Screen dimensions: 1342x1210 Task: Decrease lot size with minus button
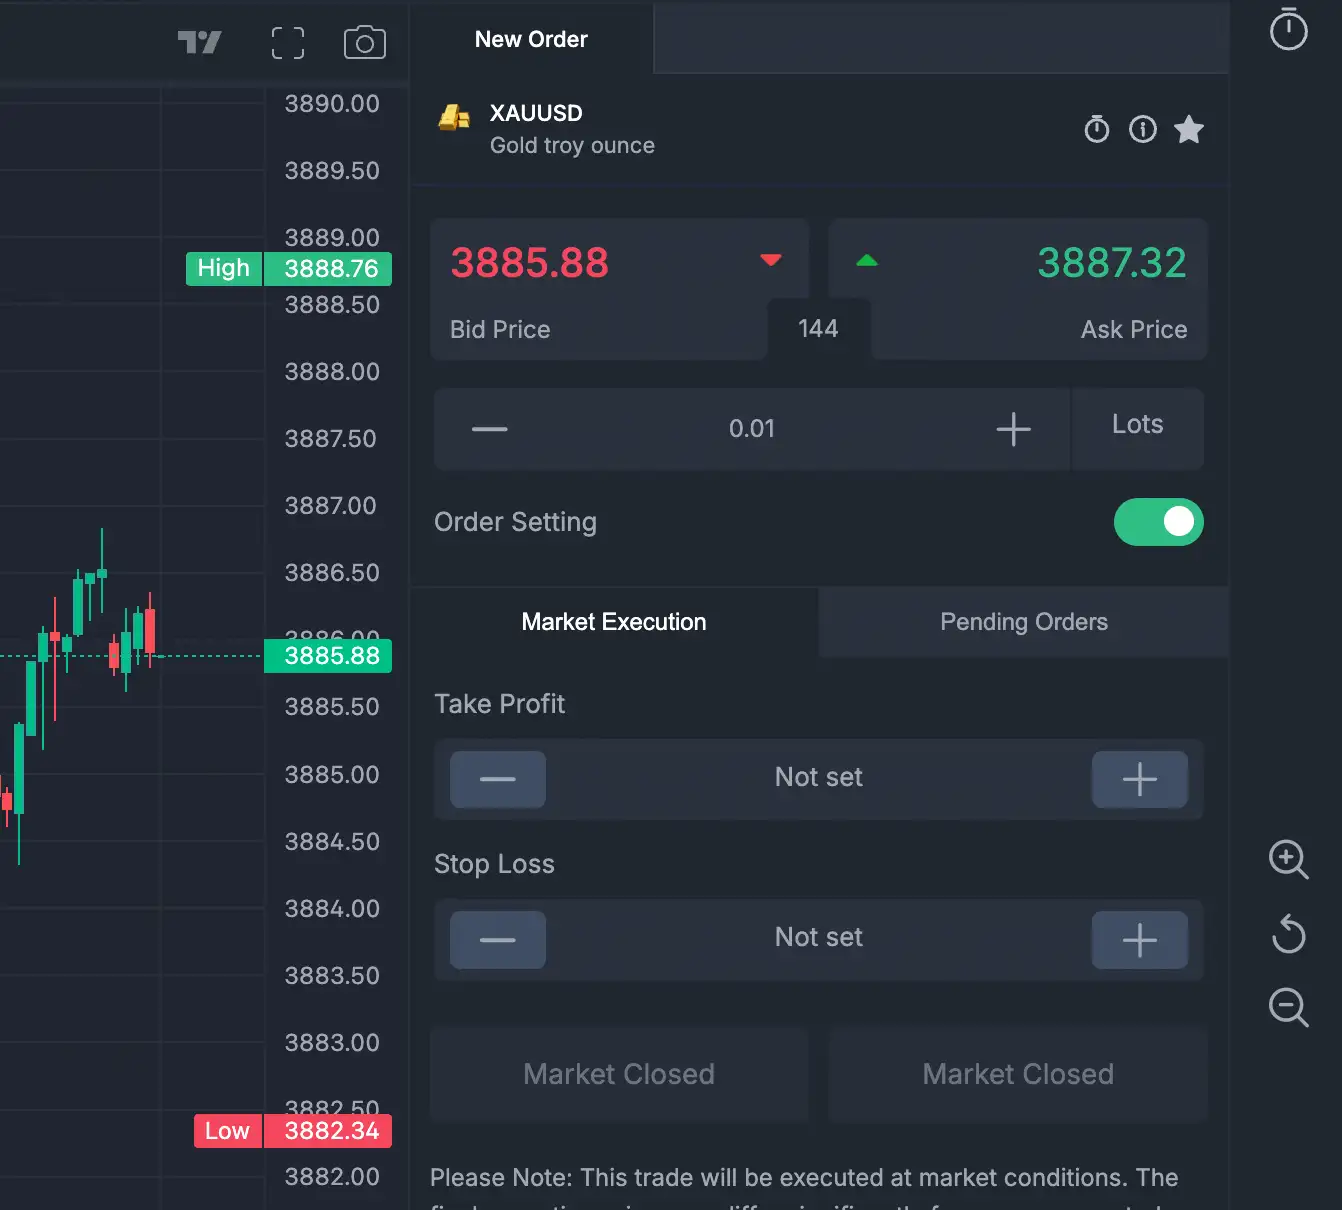(490, 429)
